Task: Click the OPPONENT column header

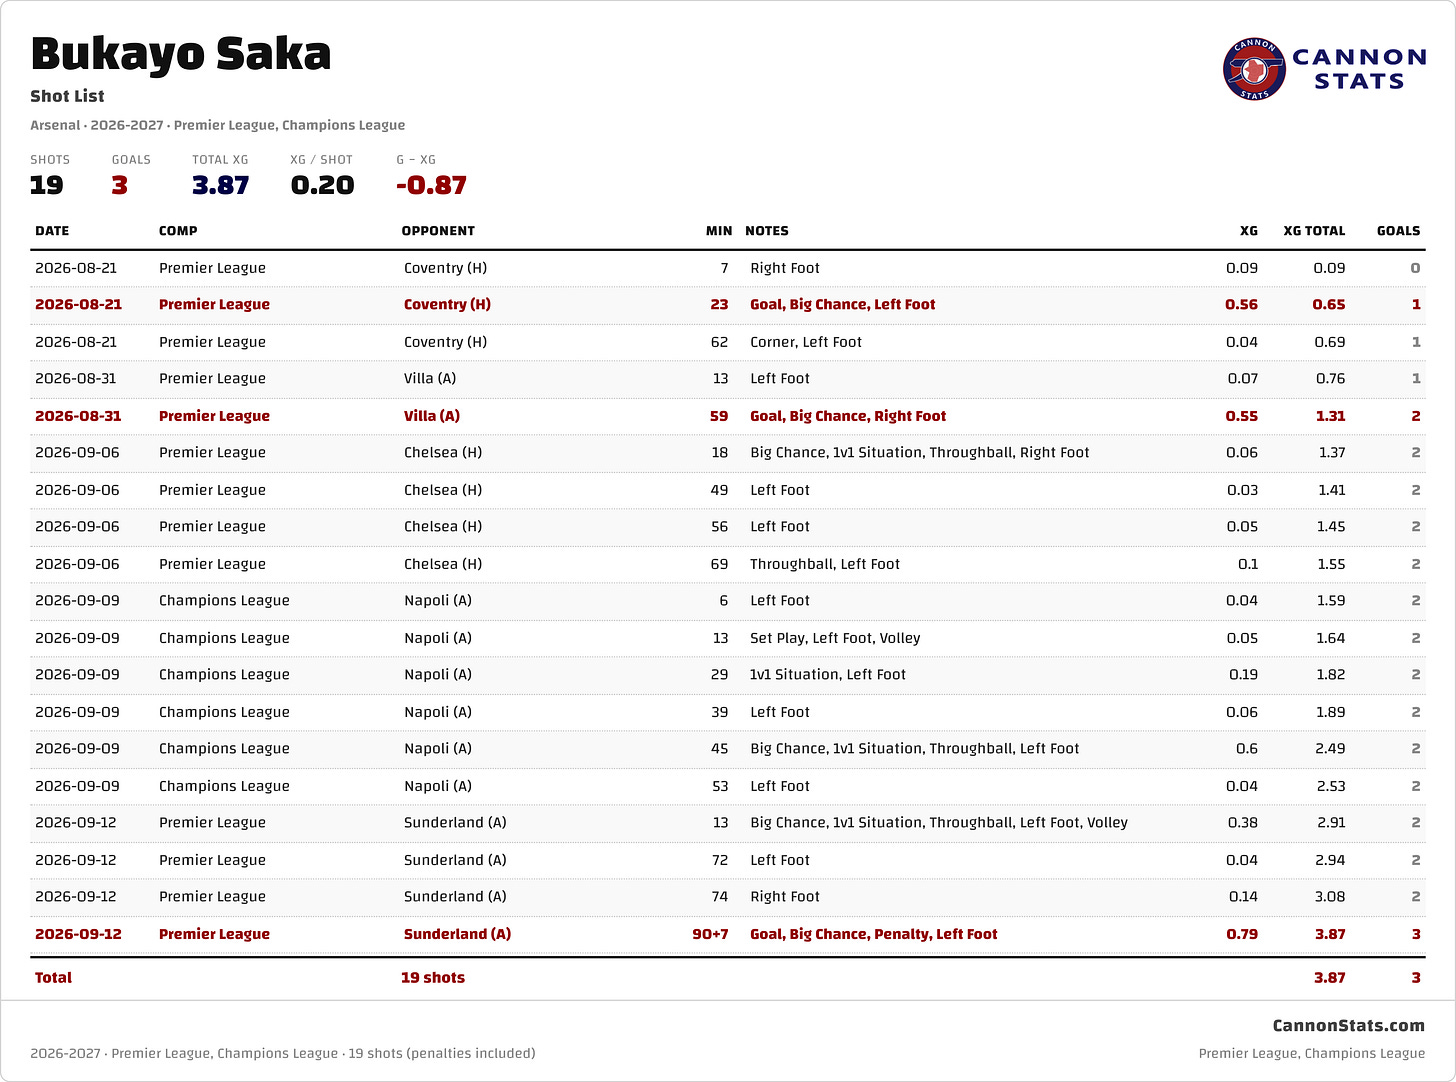Action: [x=438, y=231]
